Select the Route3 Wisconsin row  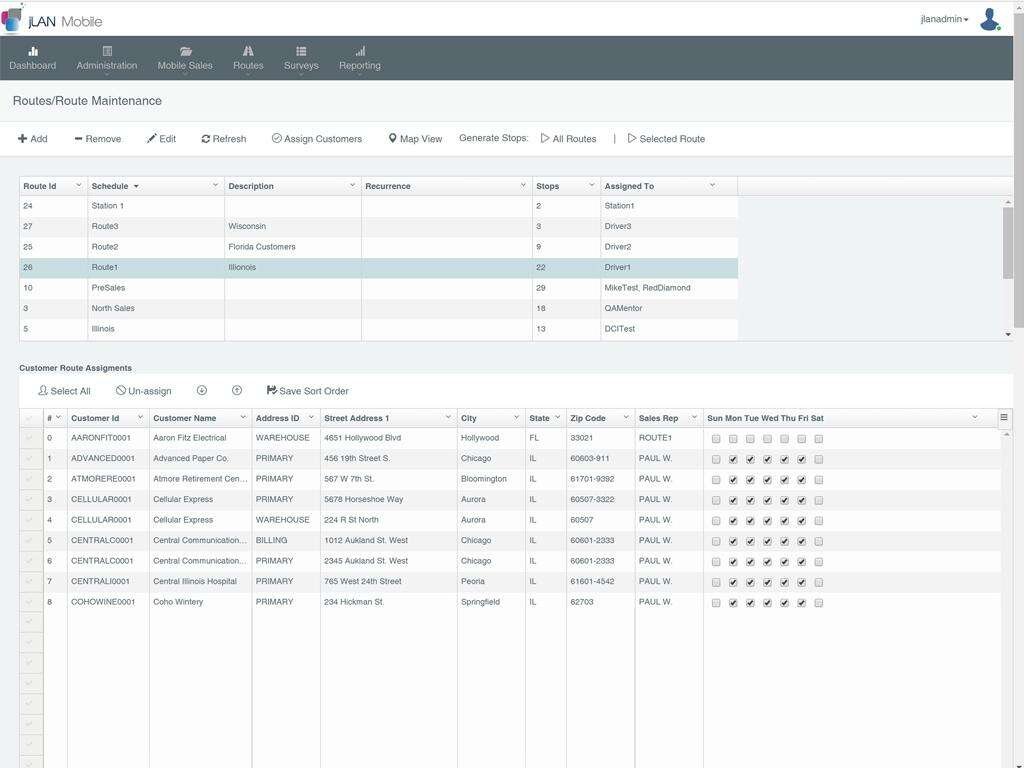coord(379,226)
